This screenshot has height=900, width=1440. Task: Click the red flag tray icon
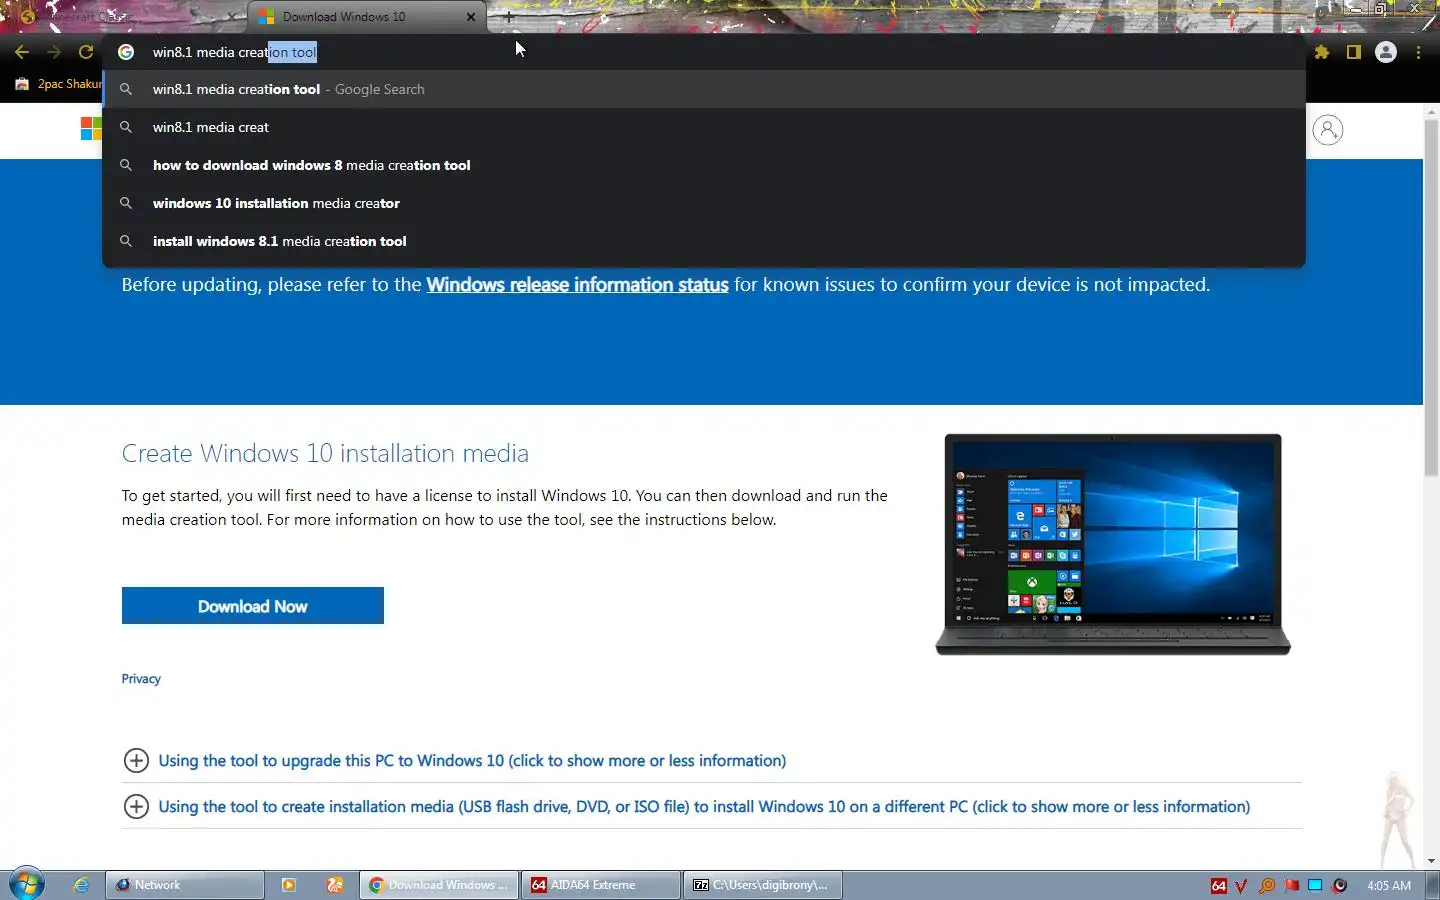coord(1291,886)
